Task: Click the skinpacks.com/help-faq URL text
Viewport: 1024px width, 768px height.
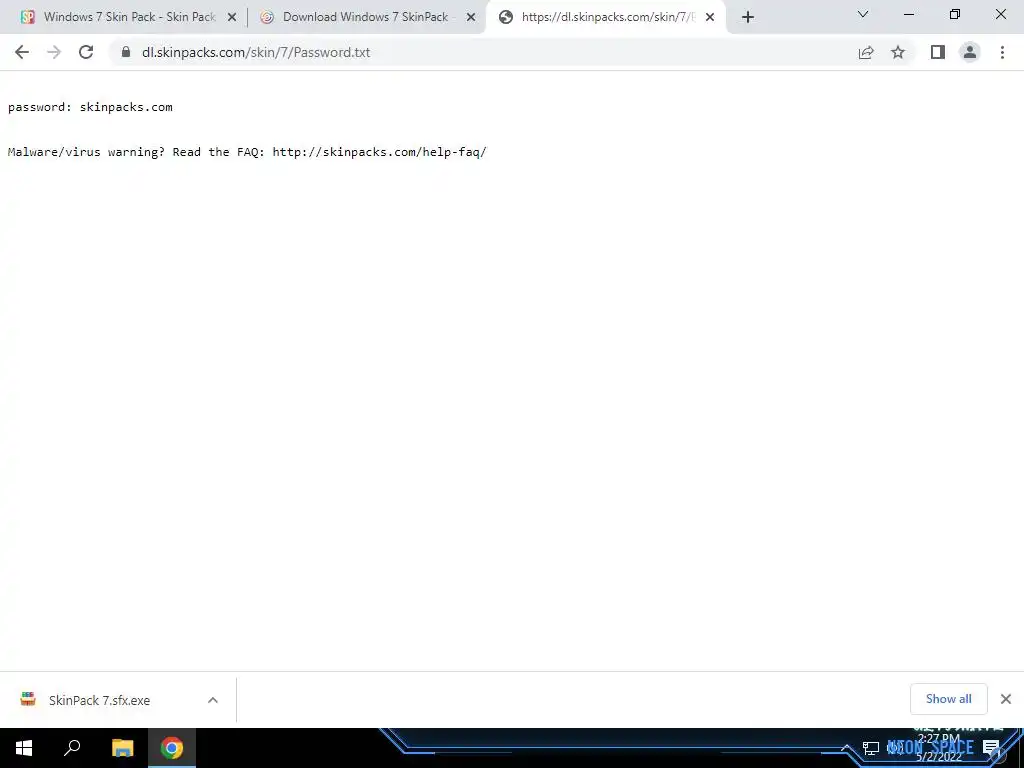Action: click(x=379, y=152)
